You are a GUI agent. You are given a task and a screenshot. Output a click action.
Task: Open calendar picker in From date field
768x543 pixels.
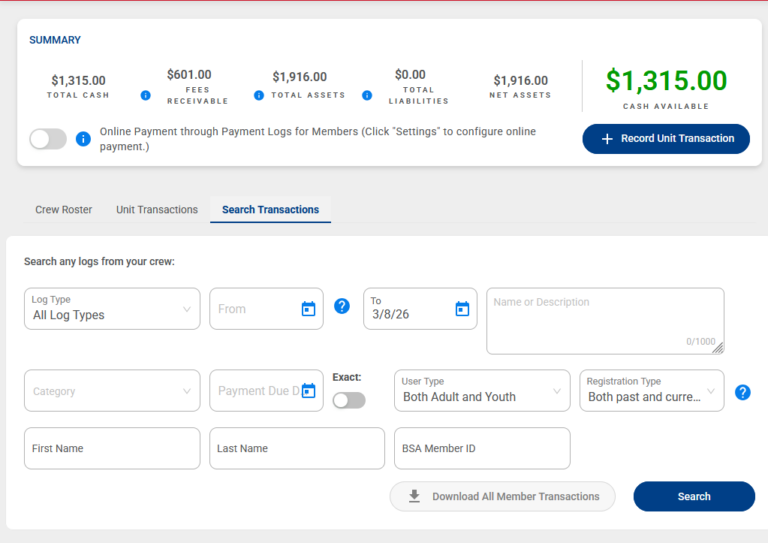tap(308, 309)
